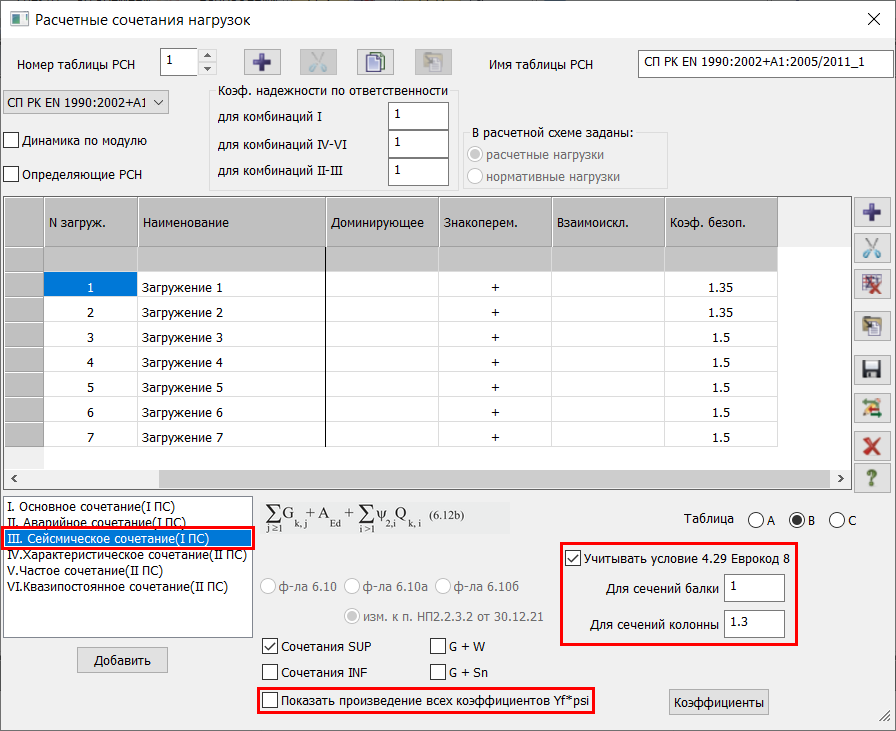Click the floppy disk save icon
The image size is (896, 731).
pos(870,369)
